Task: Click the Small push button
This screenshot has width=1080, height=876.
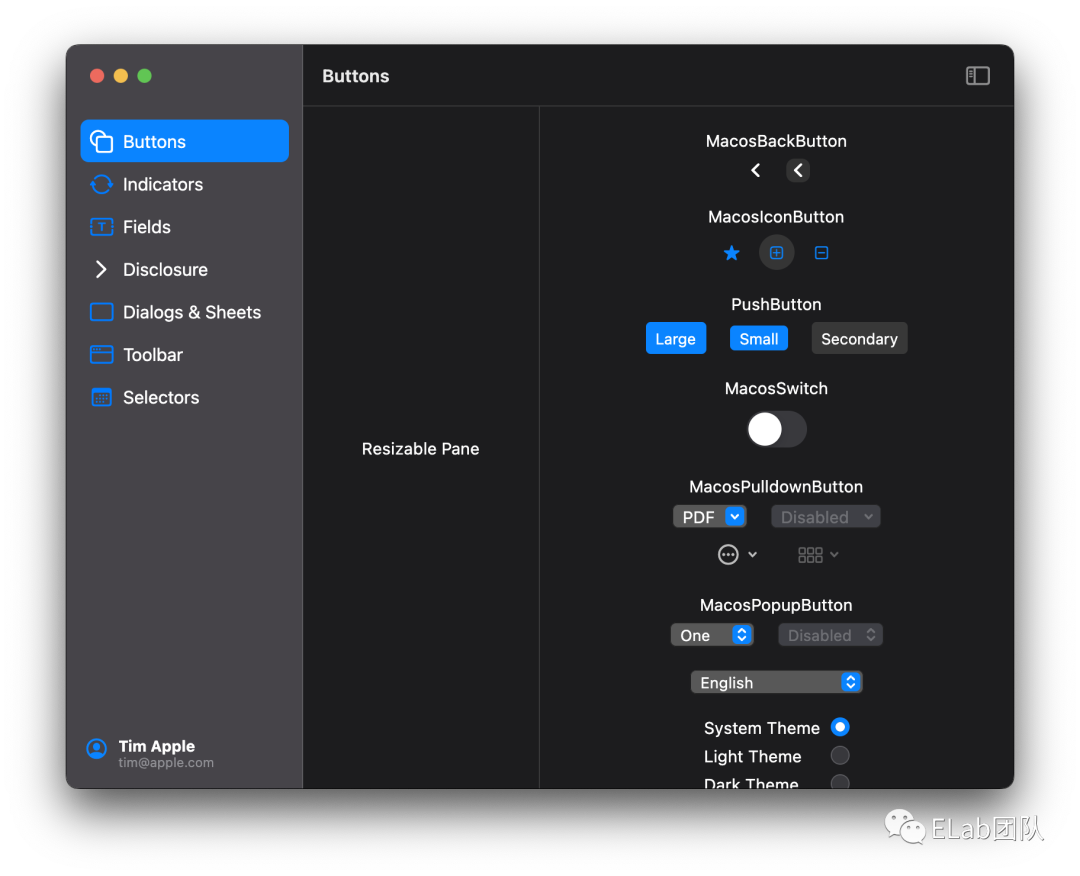Action: click(758, 338)
